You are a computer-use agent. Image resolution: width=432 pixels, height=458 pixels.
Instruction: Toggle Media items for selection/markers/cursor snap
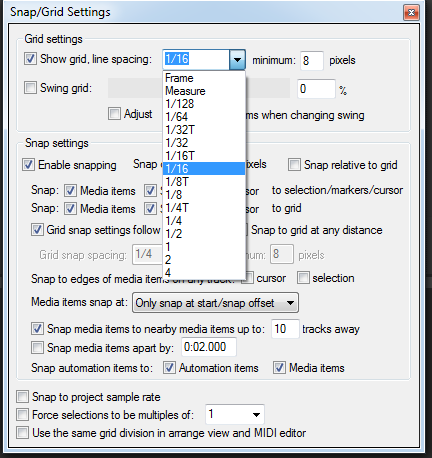click(70, 191)
